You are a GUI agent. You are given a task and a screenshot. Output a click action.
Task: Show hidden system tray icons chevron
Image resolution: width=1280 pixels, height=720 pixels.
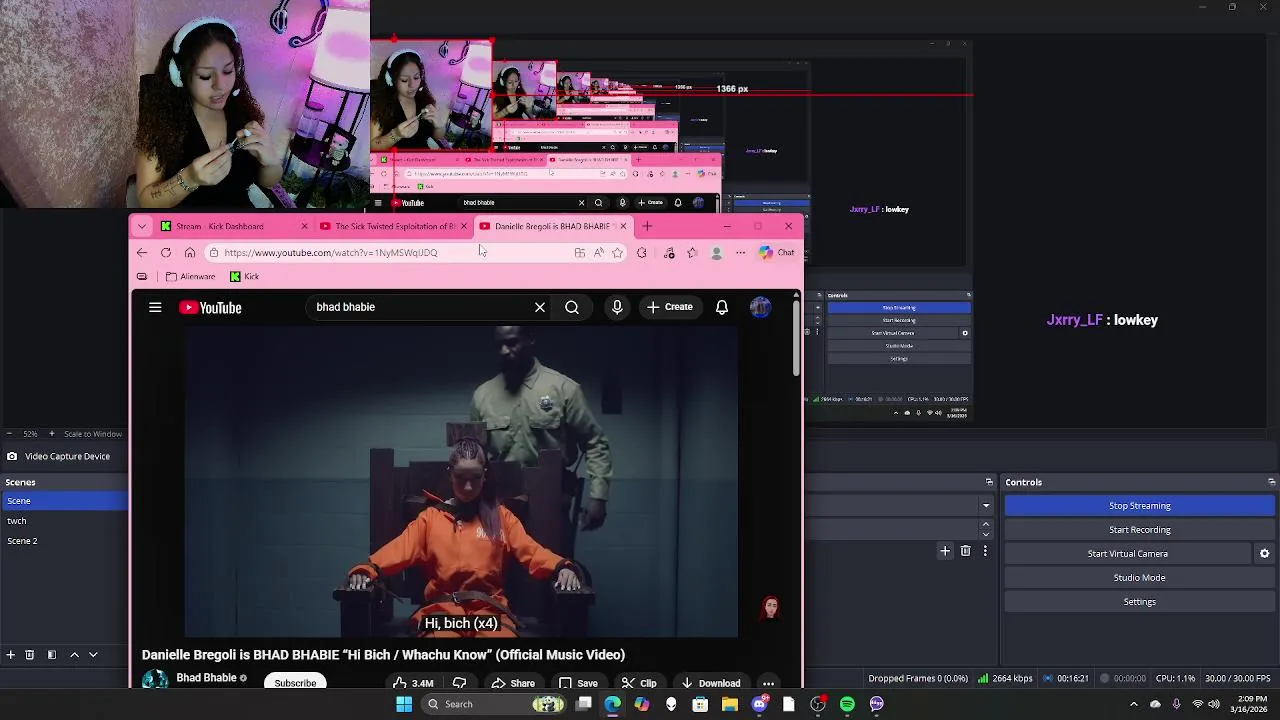coord(1133,704)
